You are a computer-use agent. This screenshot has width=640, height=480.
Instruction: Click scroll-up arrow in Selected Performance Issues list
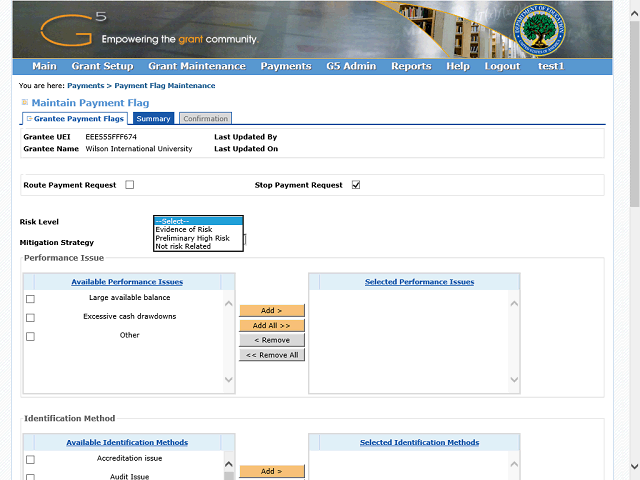pos(513,305)
